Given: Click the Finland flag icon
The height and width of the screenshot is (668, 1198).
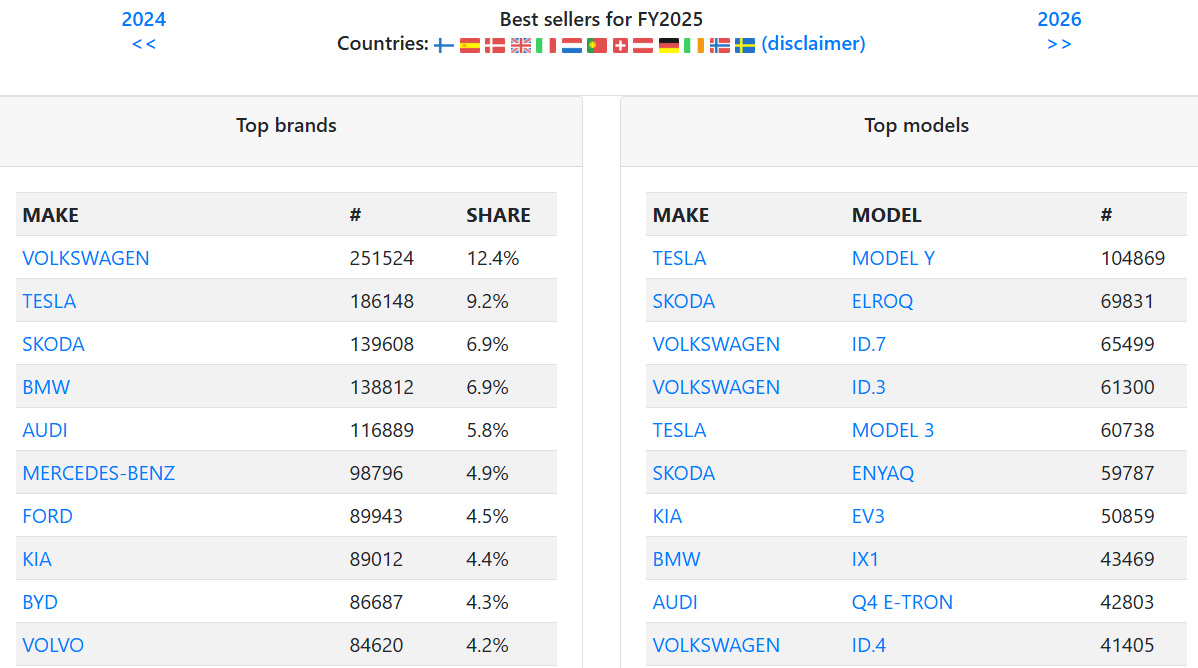Looking at the screenshot, I should point(444,45).
